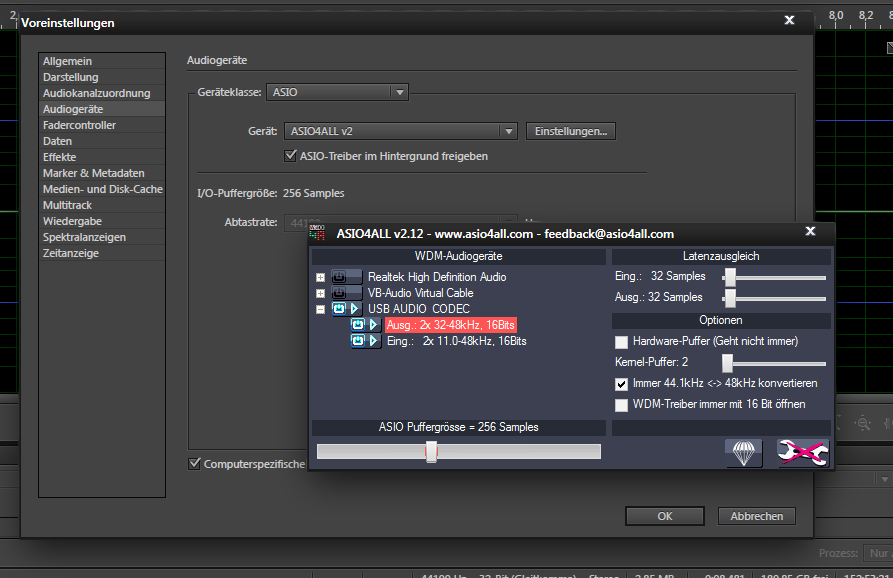Select the Audiokanalzuordnung category
Screen dimensions: 893x578
point(102,93)
